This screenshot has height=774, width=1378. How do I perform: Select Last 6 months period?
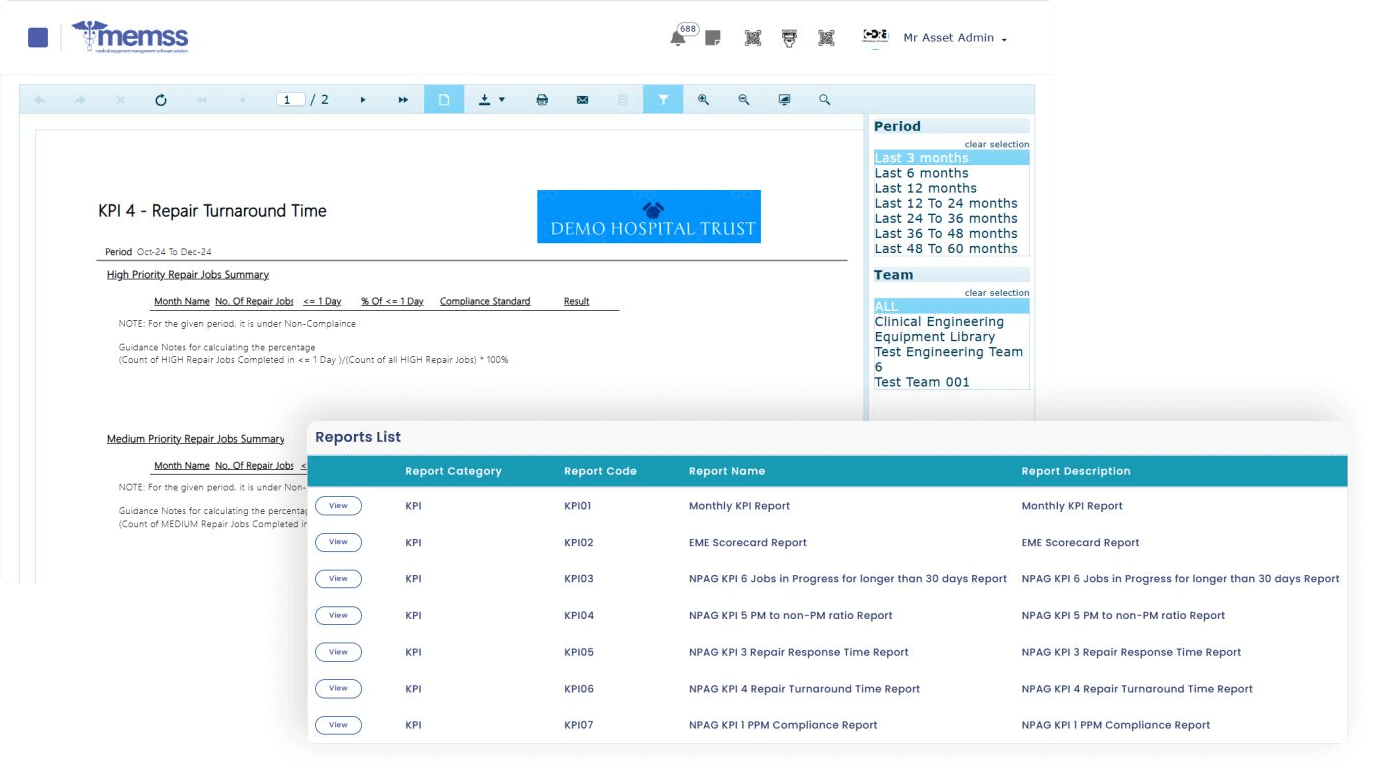[951, 173]
